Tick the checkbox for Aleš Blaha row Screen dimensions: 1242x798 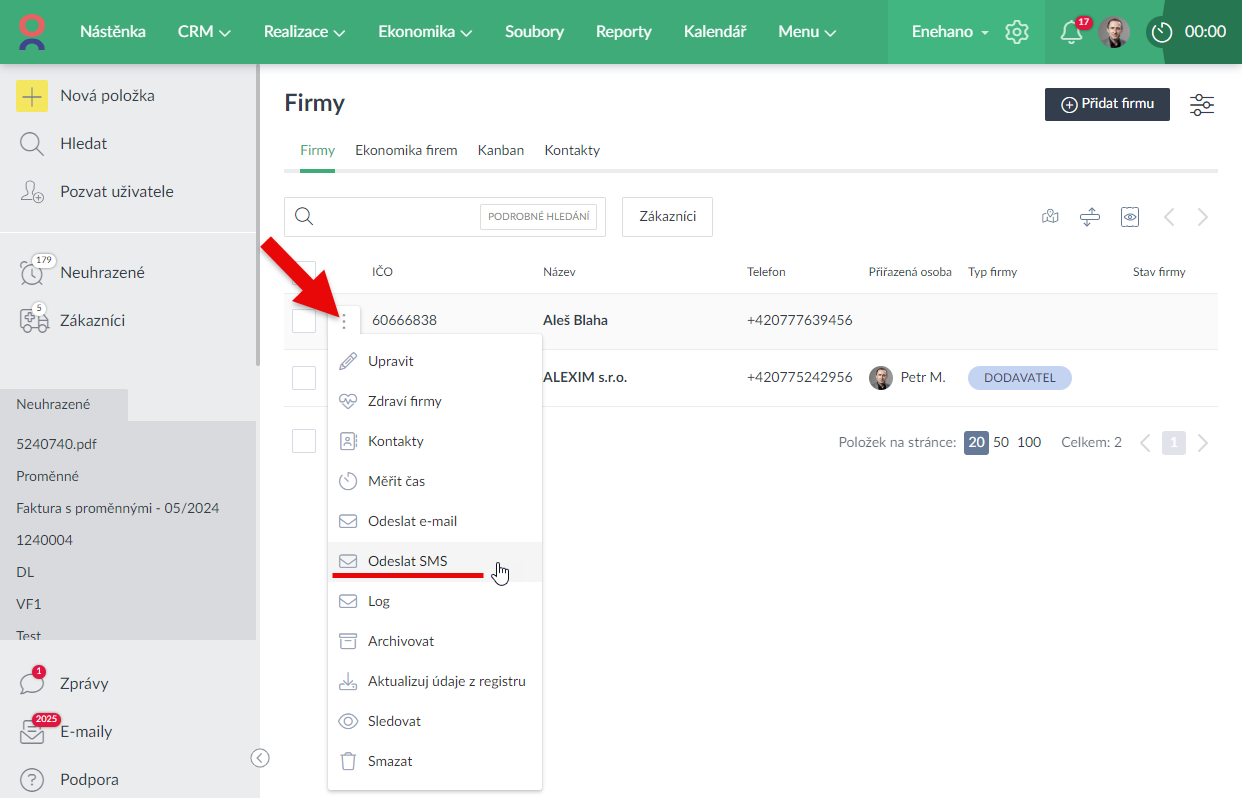(304, 321)
